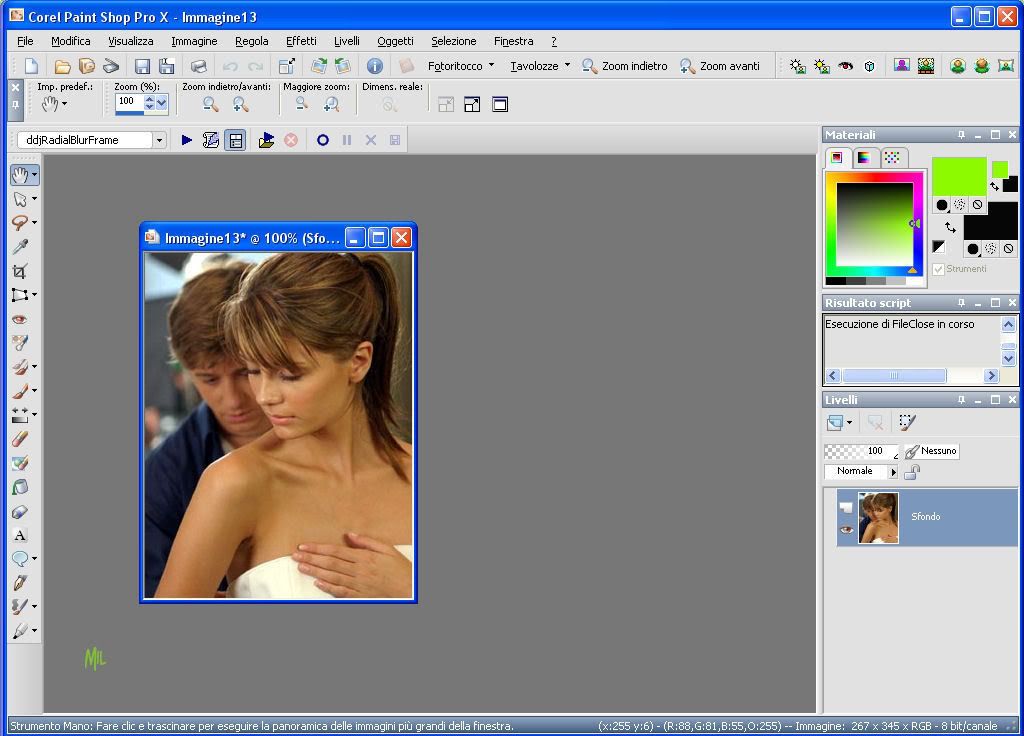
Task: Expand the Paint Brush tool flyout arrow
Action: 35,391
